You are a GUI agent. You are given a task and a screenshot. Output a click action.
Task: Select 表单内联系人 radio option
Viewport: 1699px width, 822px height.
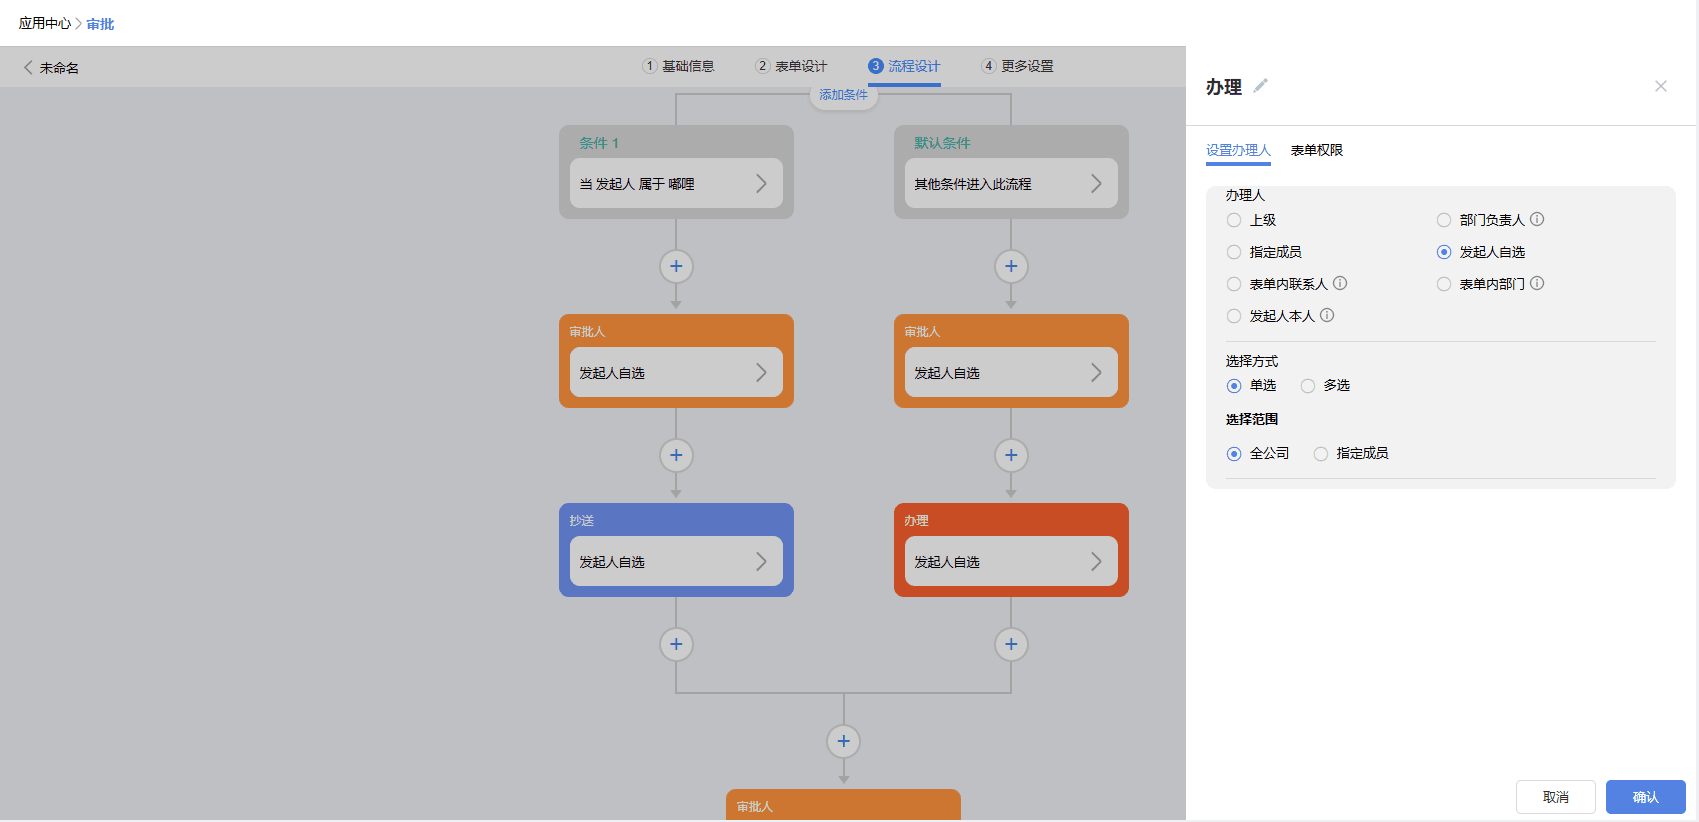click(x=1234, y=284)
